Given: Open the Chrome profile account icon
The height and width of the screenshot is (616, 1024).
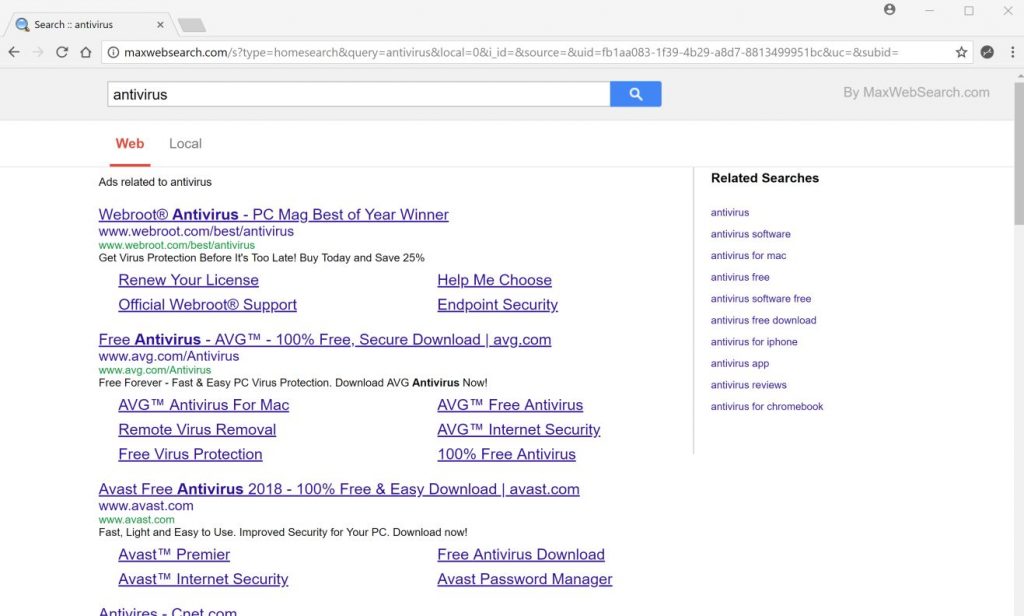Looking at the screenshot, I should click(x=889, y=10).
